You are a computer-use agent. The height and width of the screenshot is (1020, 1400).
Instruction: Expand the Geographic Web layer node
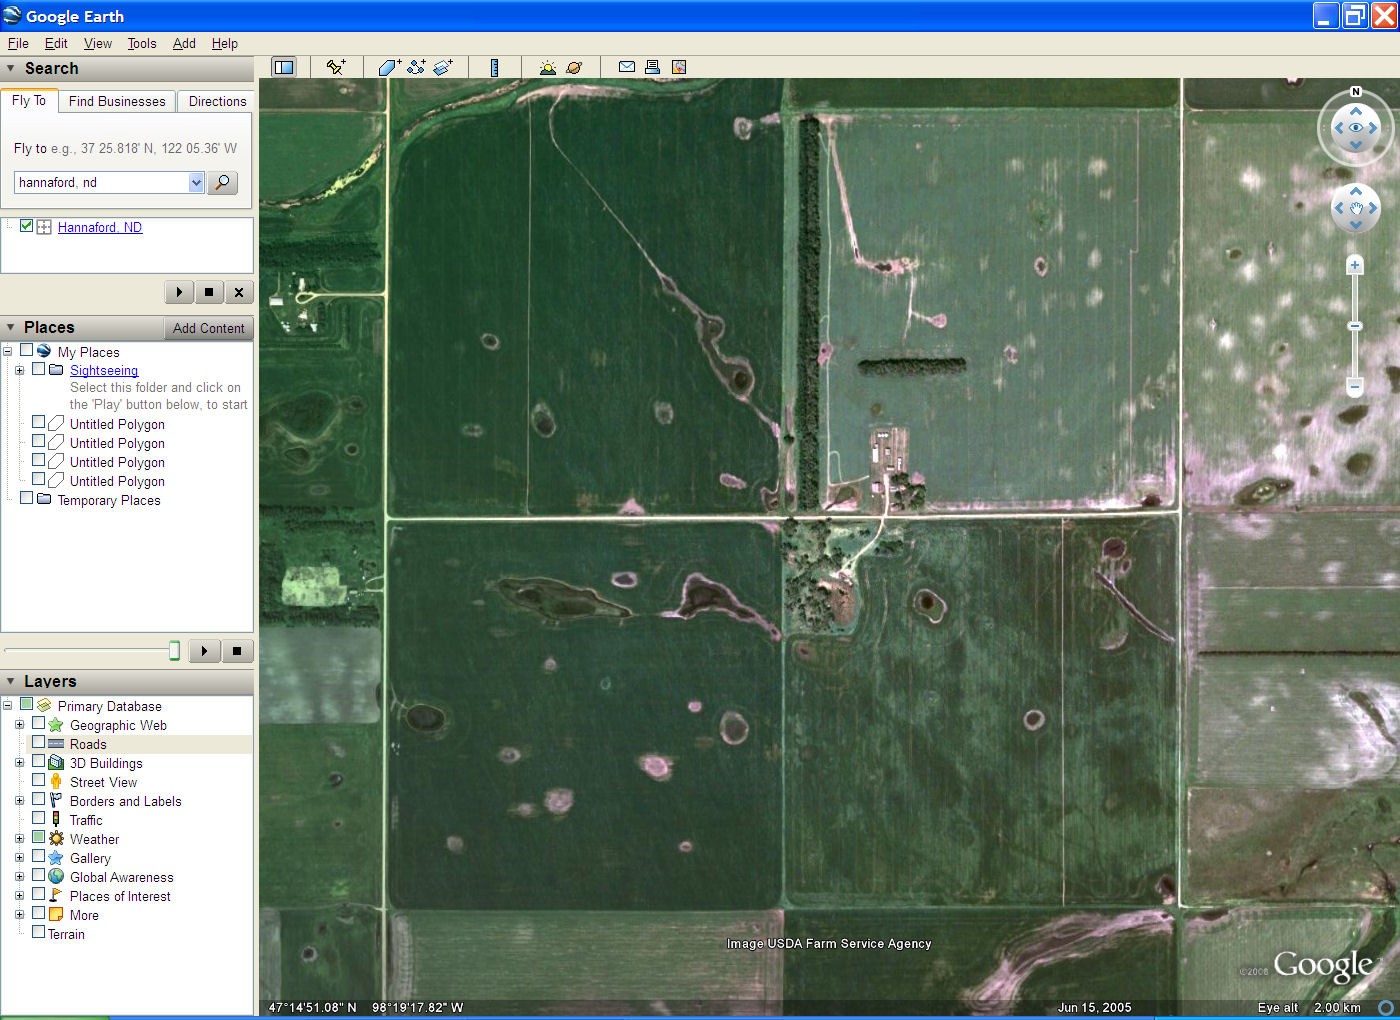point(19,724)
